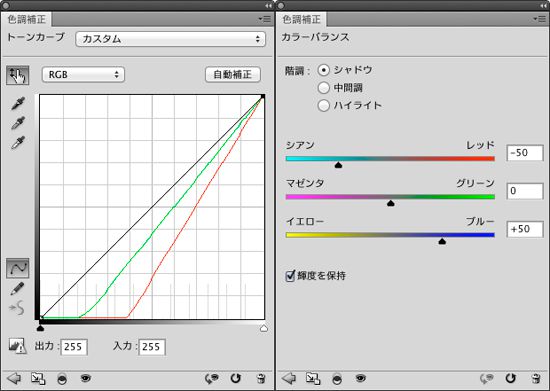Screen dimensions: 550x391
Task: Click the イエロー–ブルー slider handle
Action: pos(442,241)
